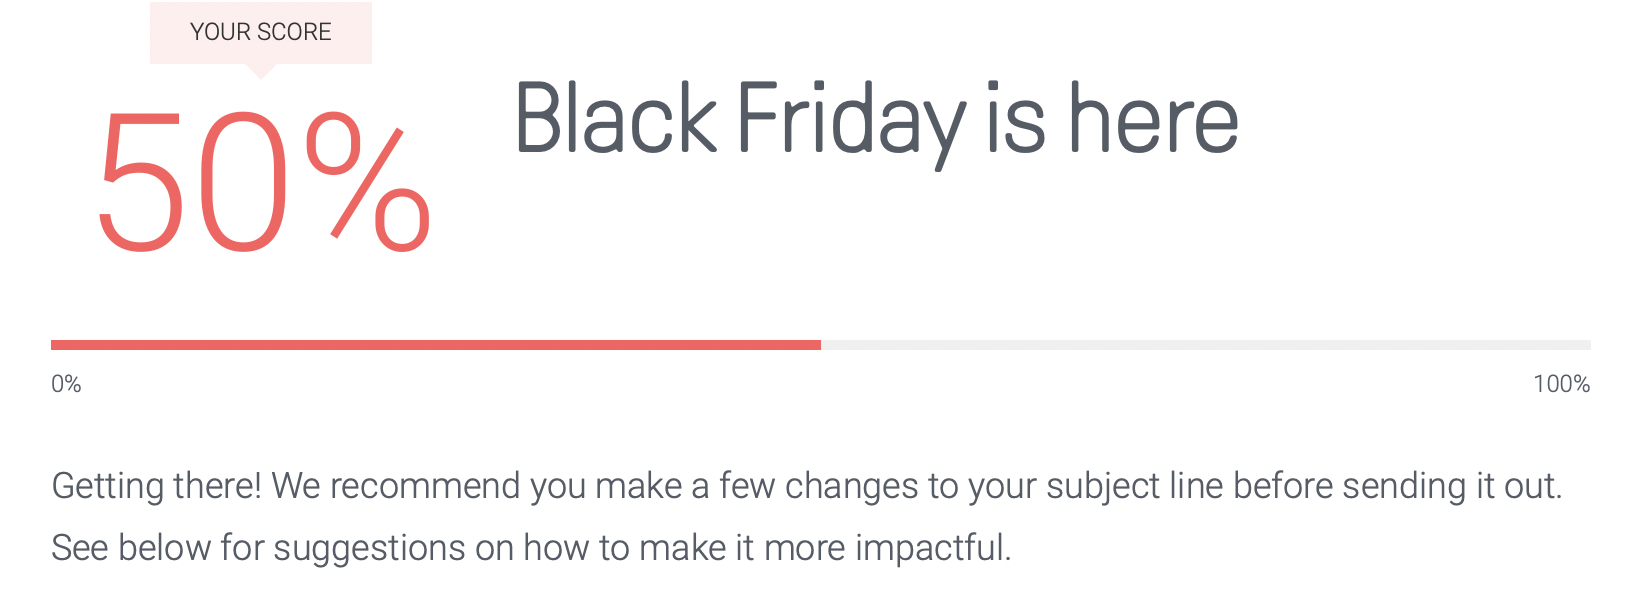Click the empty gray progress bar section

(1200, 343)
